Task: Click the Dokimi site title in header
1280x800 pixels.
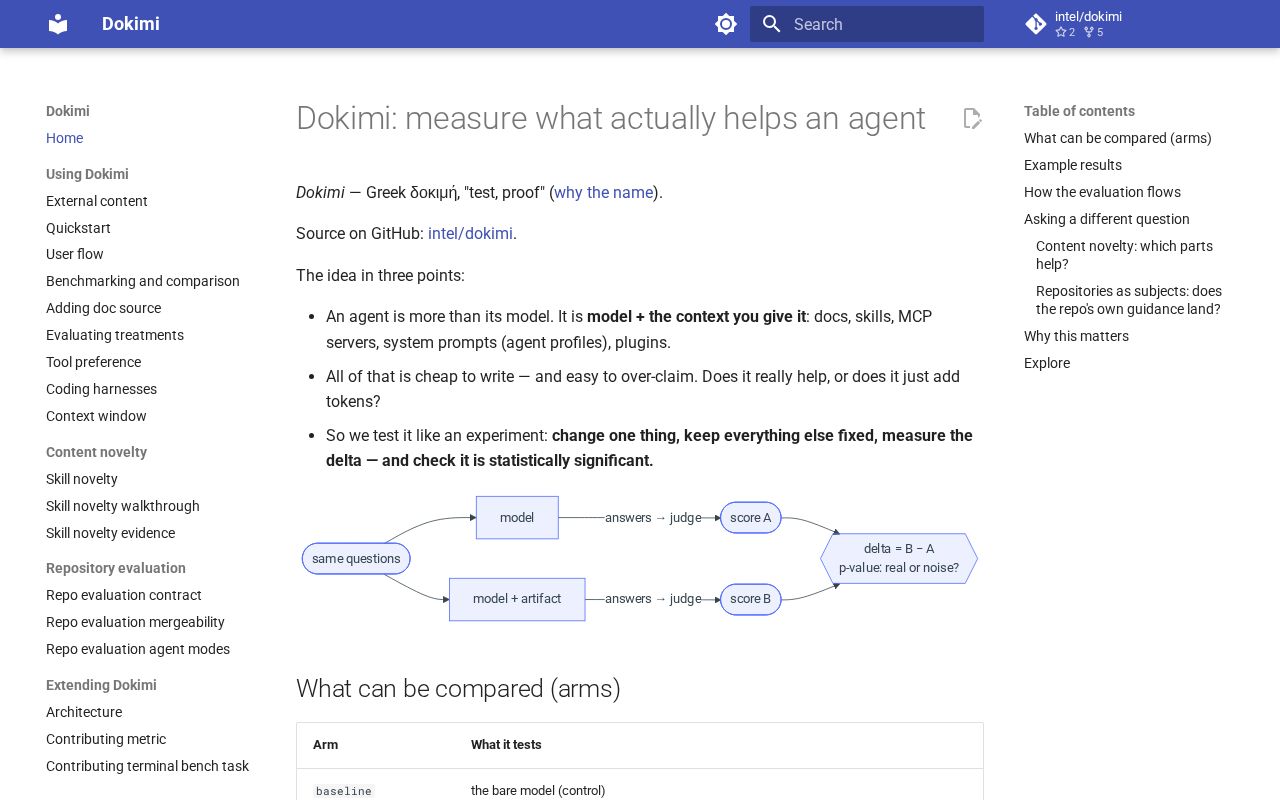Action: point(131,24)
